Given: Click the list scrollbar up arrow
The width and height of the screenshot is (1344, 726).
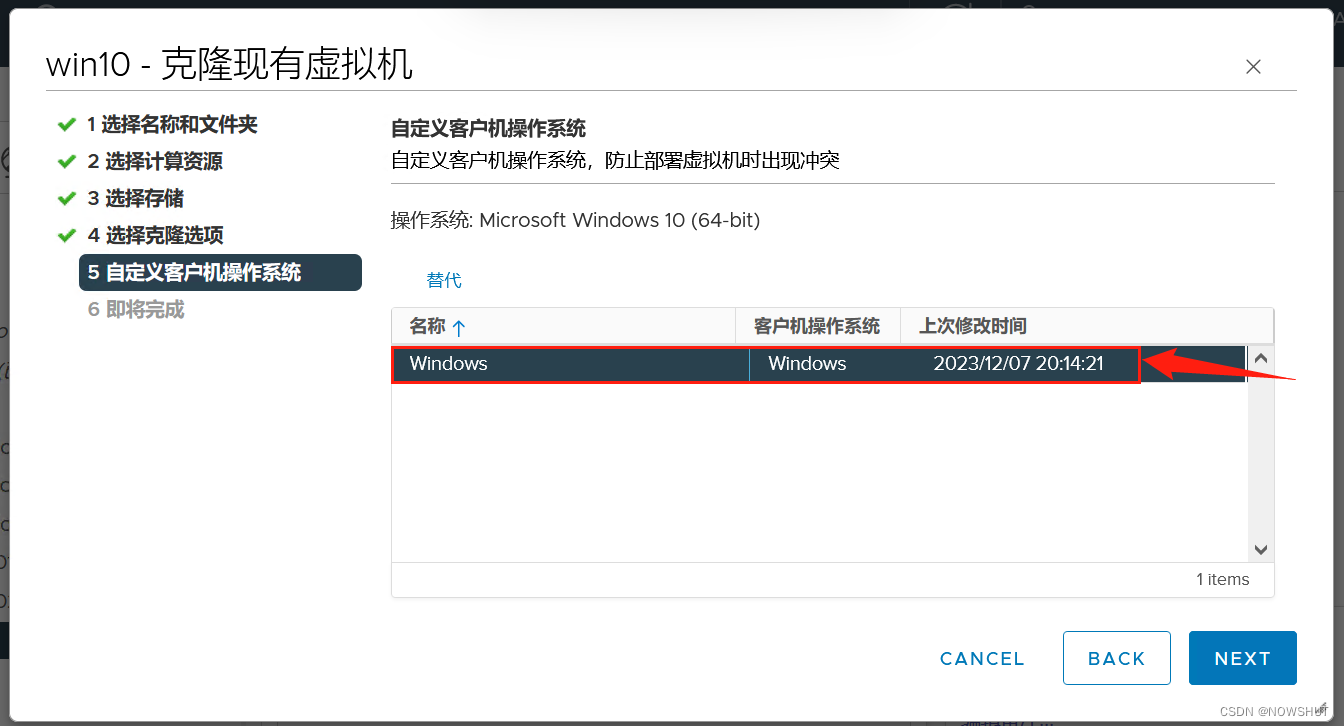Looking at the screenshot, I should tap(1260, 358).
